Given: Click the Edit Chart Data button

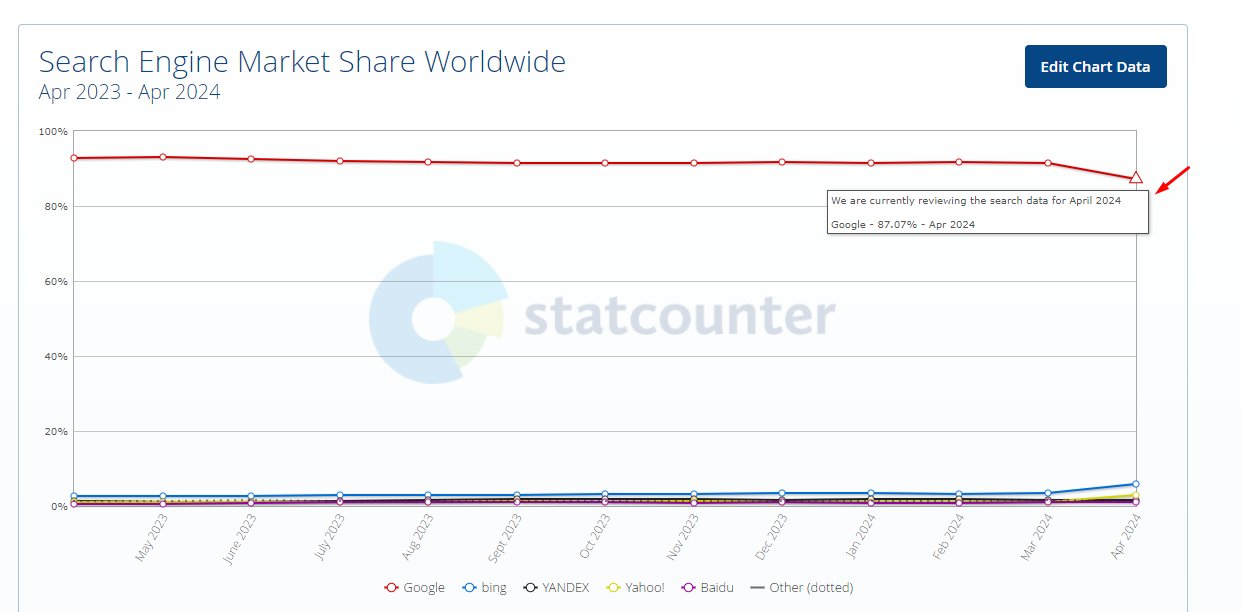Looking at the screenshot, I should coord(1095,67).
